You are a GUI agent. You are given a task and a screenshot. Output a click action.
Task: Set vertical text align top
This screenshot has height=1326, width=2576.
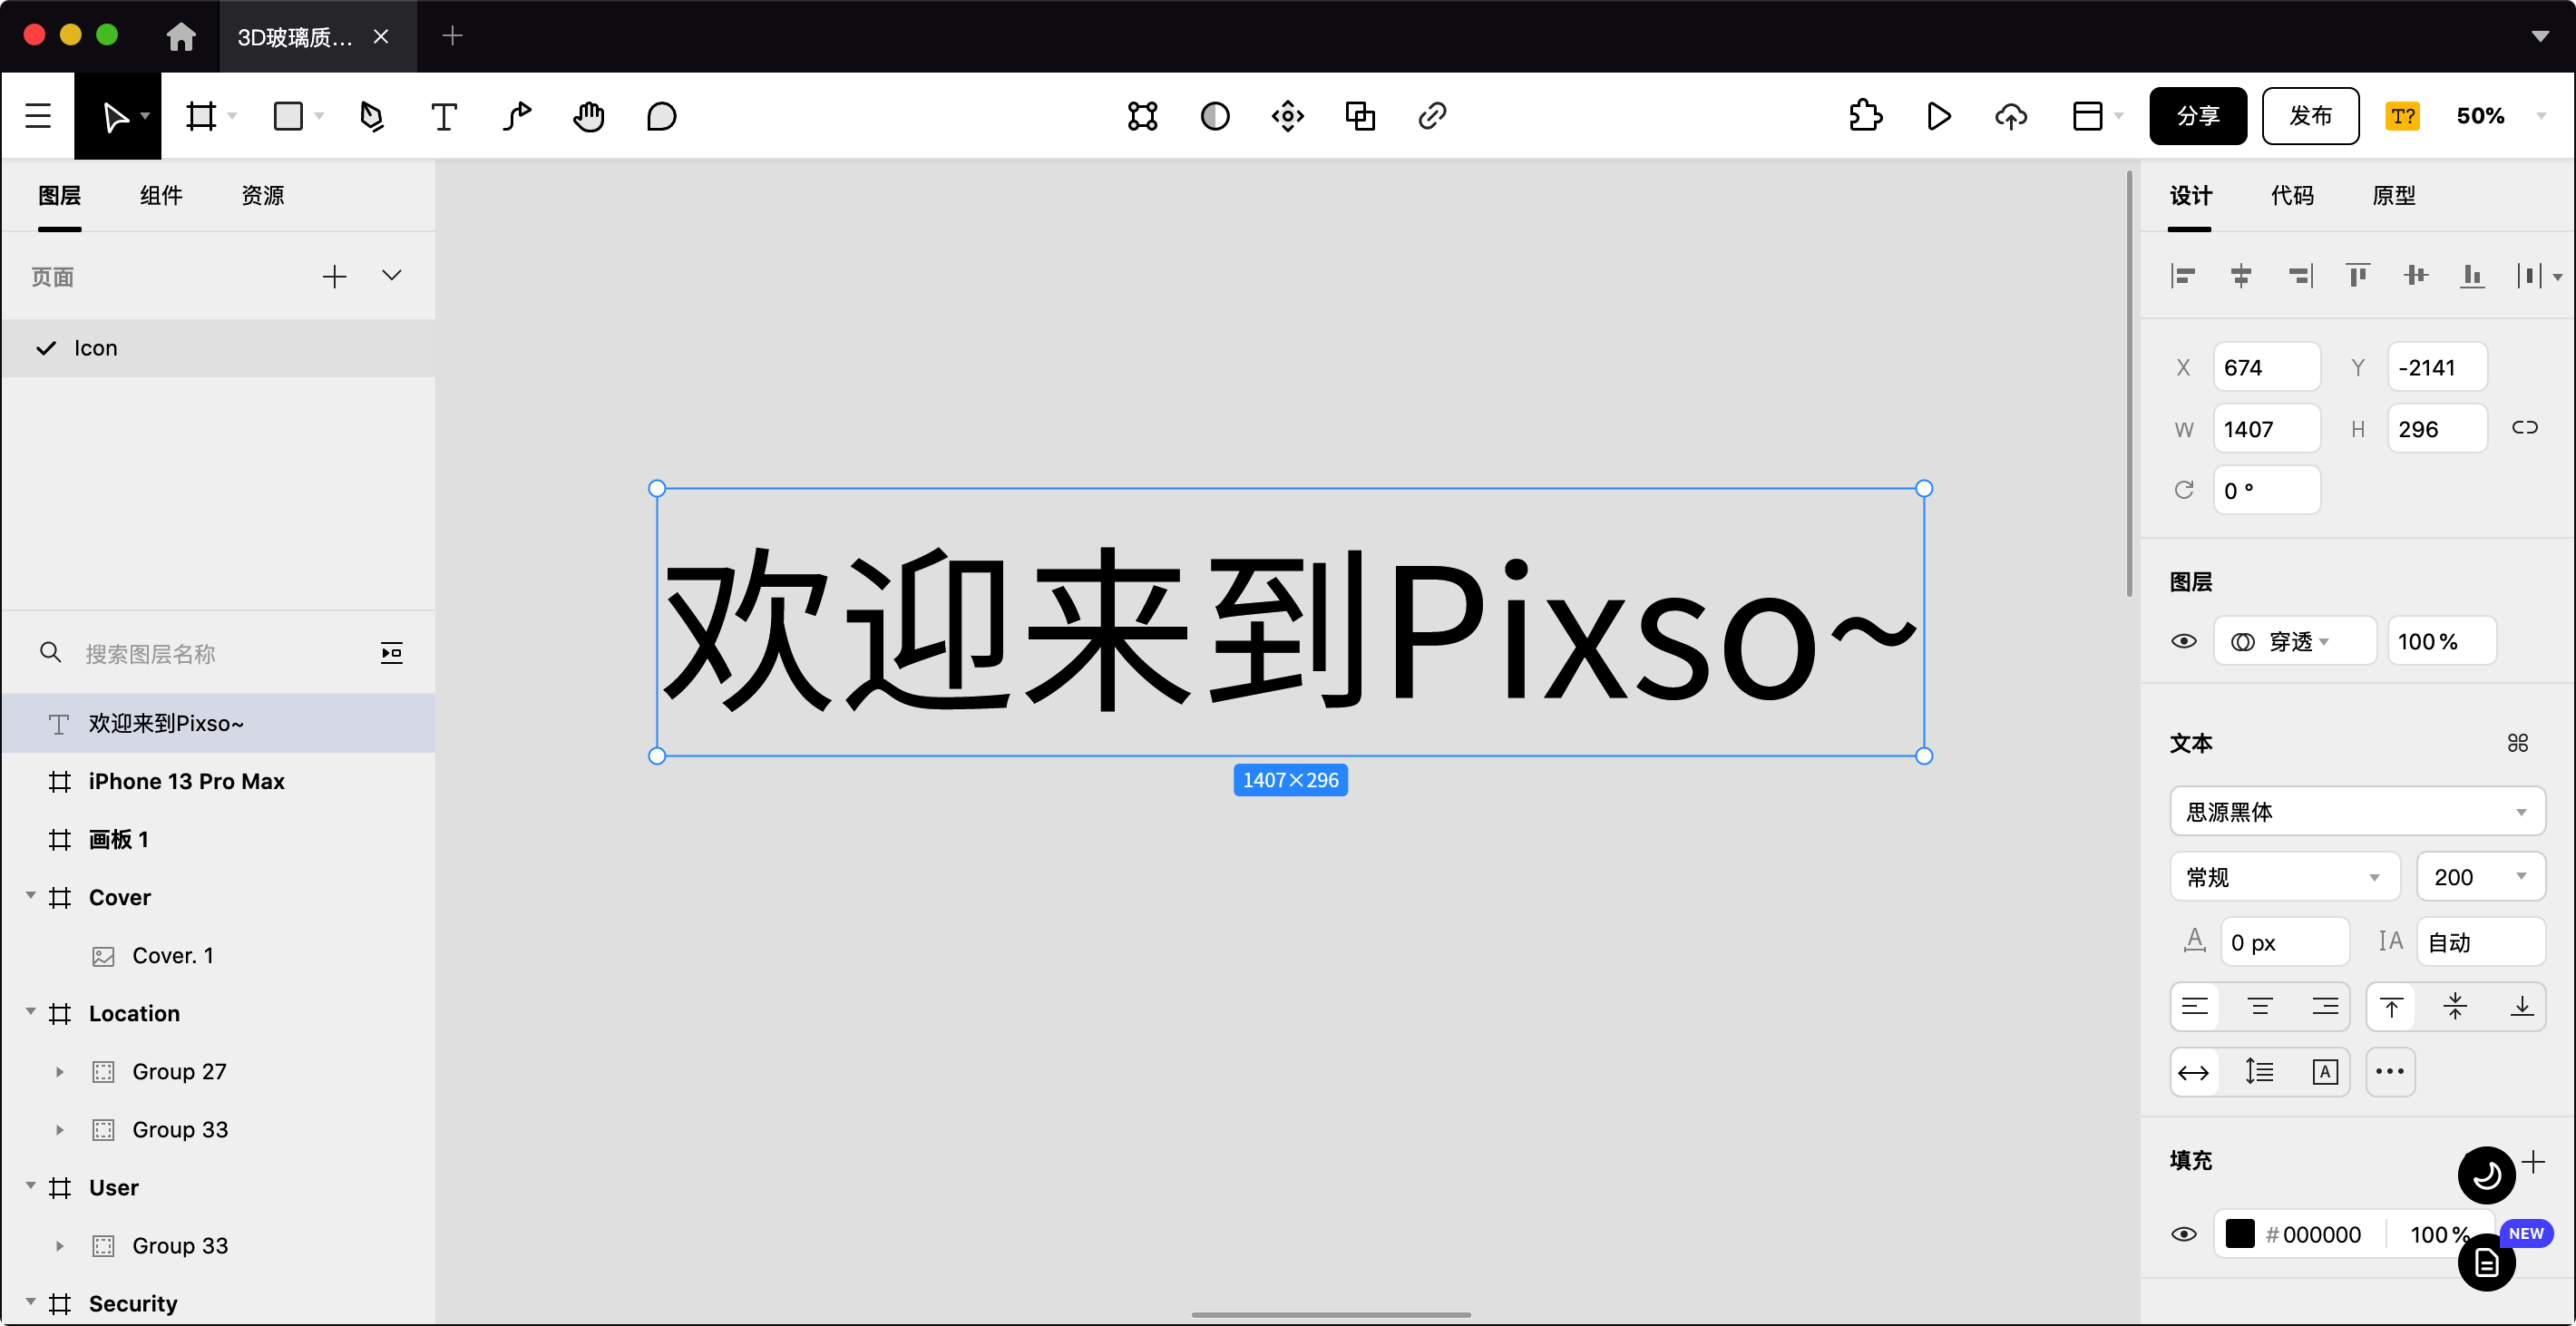2391,1006
